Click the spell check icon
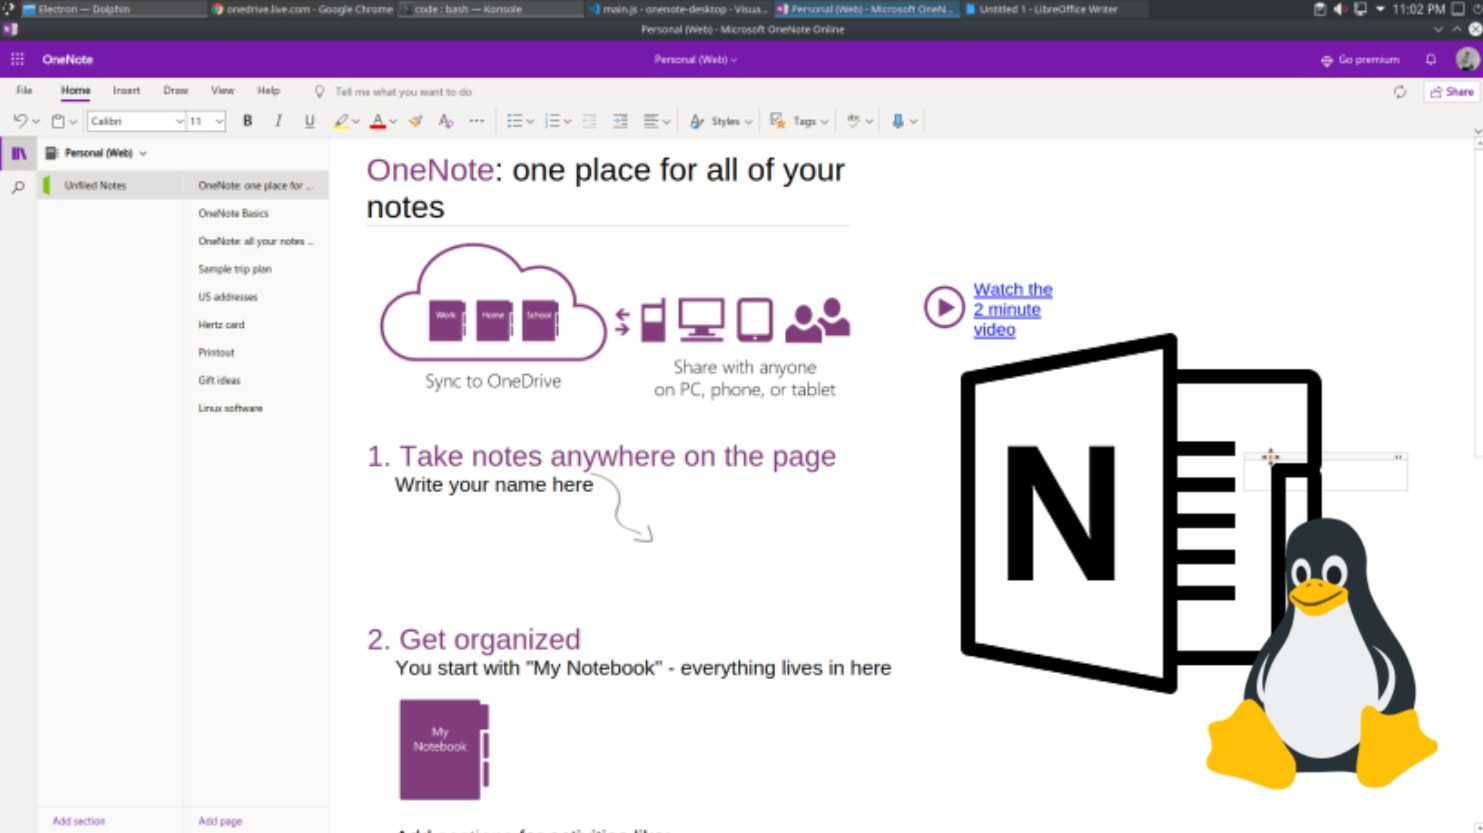Viewport: 1483px width, 833px height. click(x=853, y=121)
